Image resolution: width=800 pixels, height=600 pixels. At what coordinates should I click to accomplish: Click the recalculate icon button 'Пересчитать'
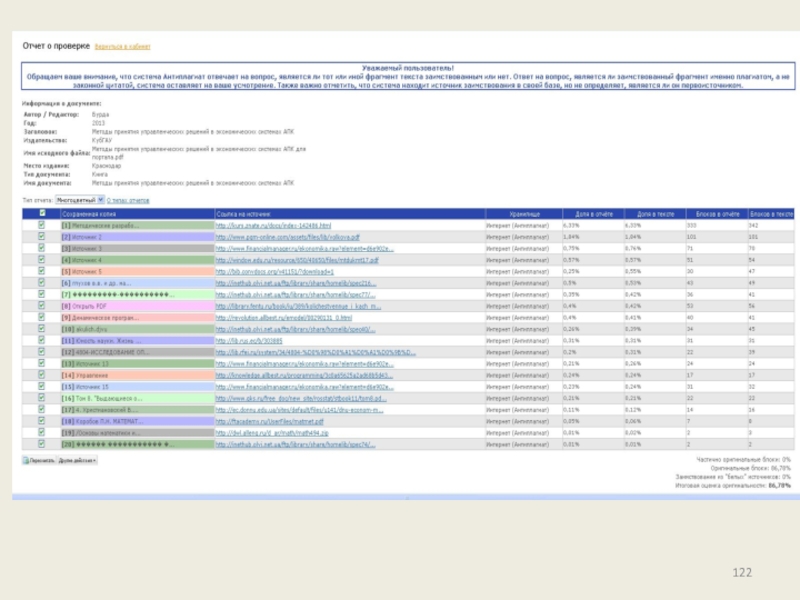click(39, 460)
